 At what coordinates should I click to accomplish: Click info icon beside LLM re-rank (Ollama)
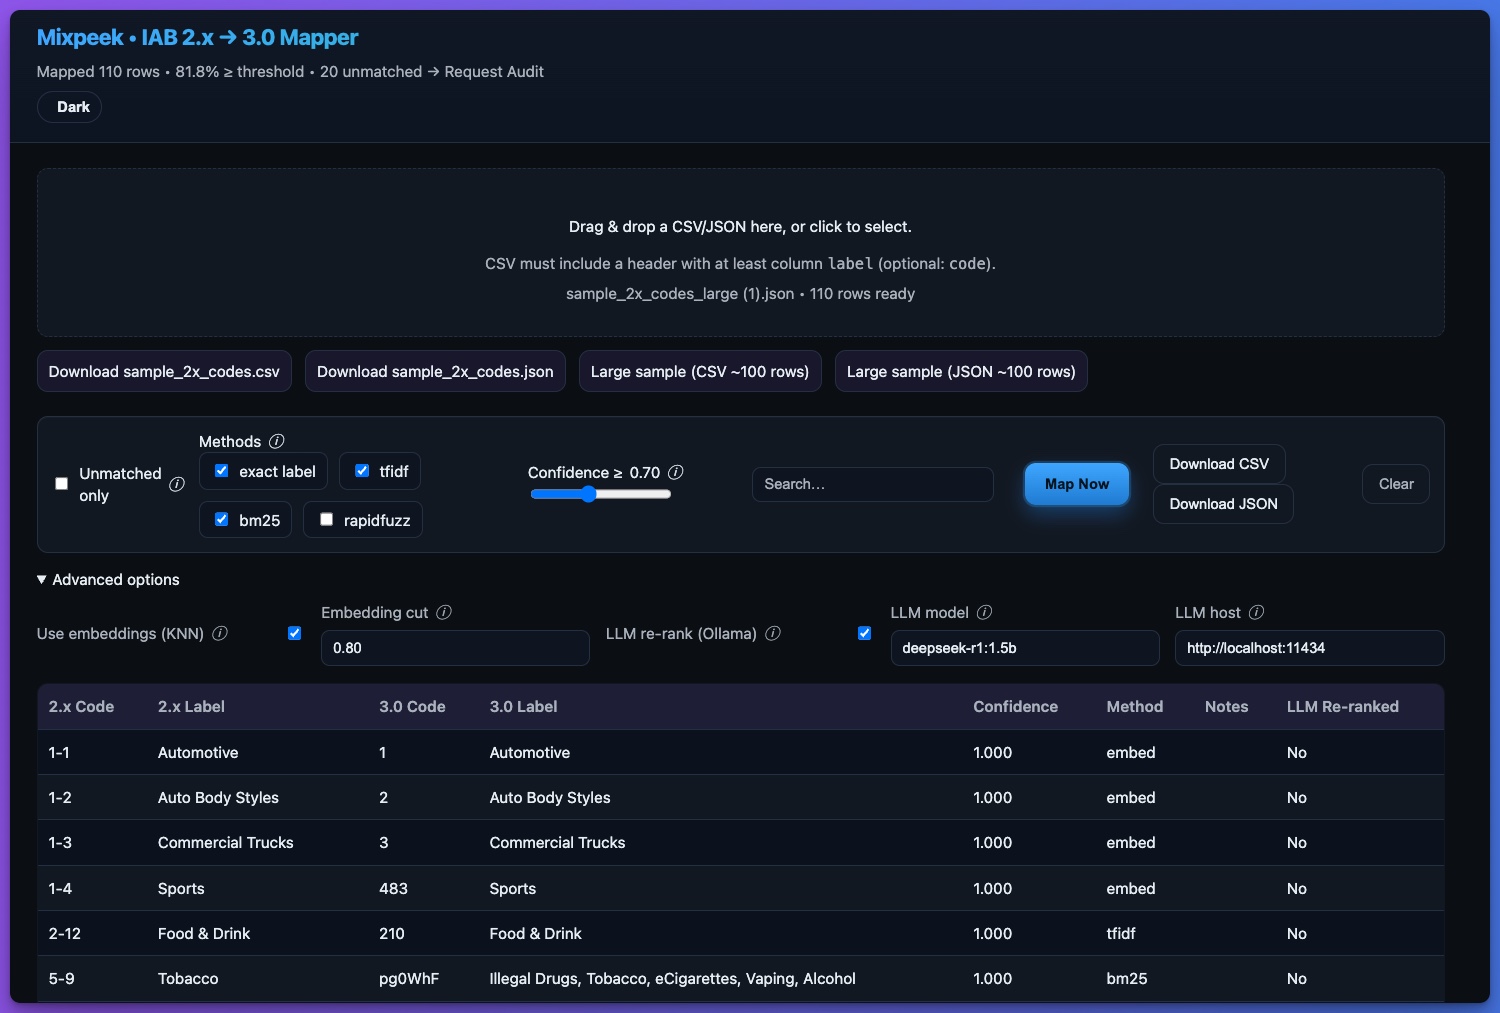(x=773, y=633)
